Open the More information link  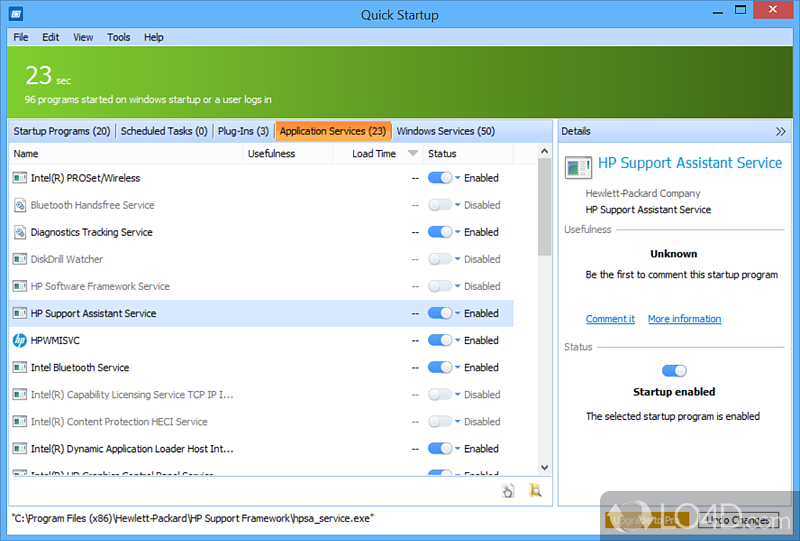685,319
